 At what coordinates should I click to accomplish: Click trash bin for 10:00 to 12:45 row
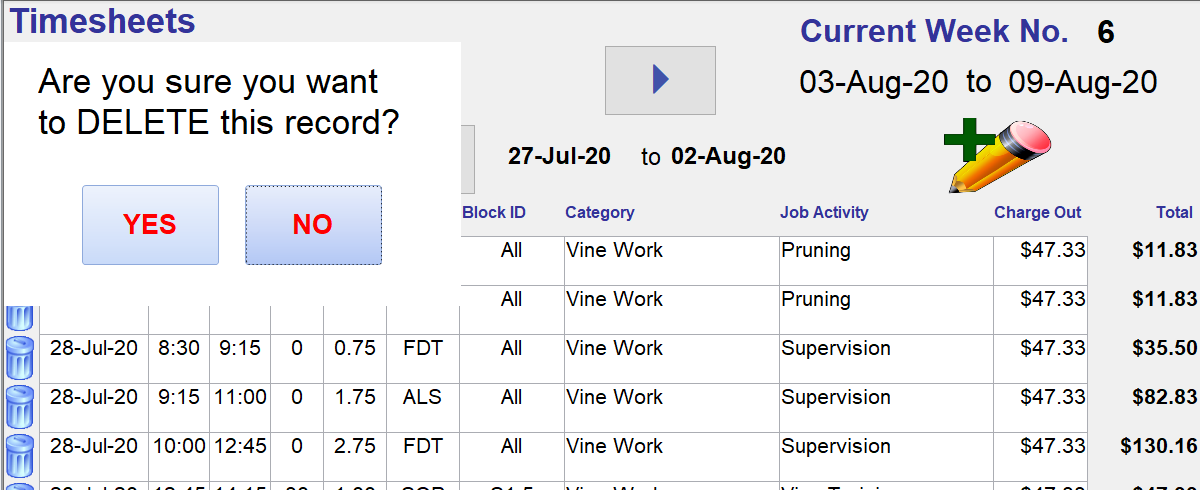point(20,456)
